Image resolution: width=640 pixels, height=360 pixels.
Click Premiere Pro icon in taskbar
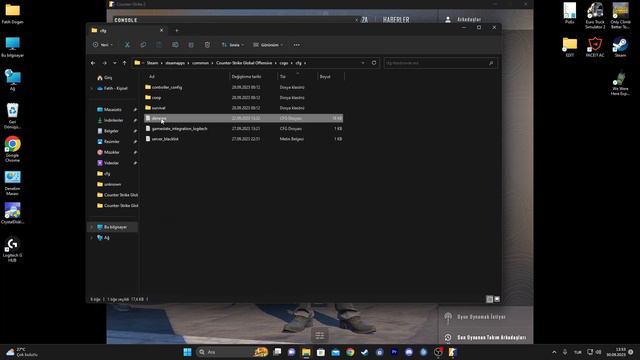[x=394, y=352]
